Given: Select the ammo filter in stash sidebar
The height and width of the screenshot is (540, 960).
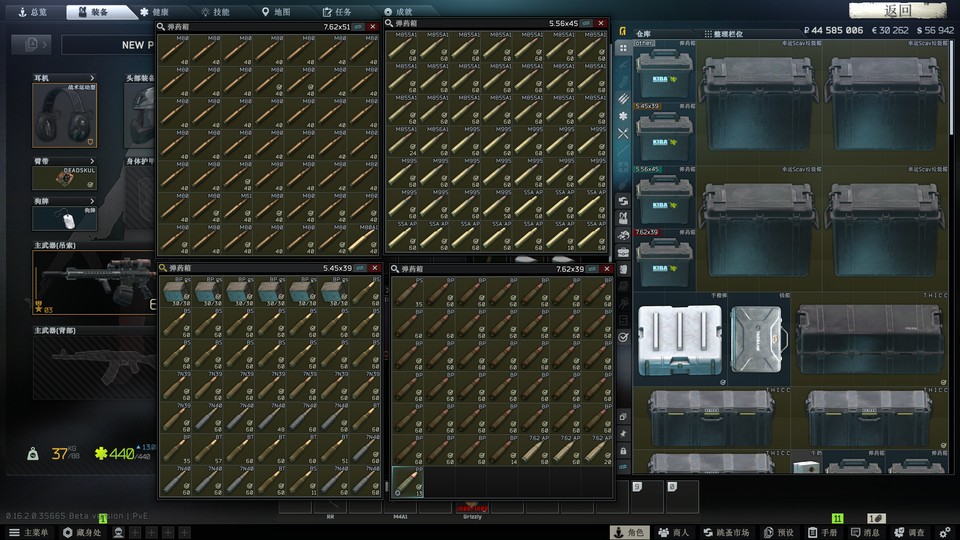Looking at the screenshot, I should coord(623,99).
